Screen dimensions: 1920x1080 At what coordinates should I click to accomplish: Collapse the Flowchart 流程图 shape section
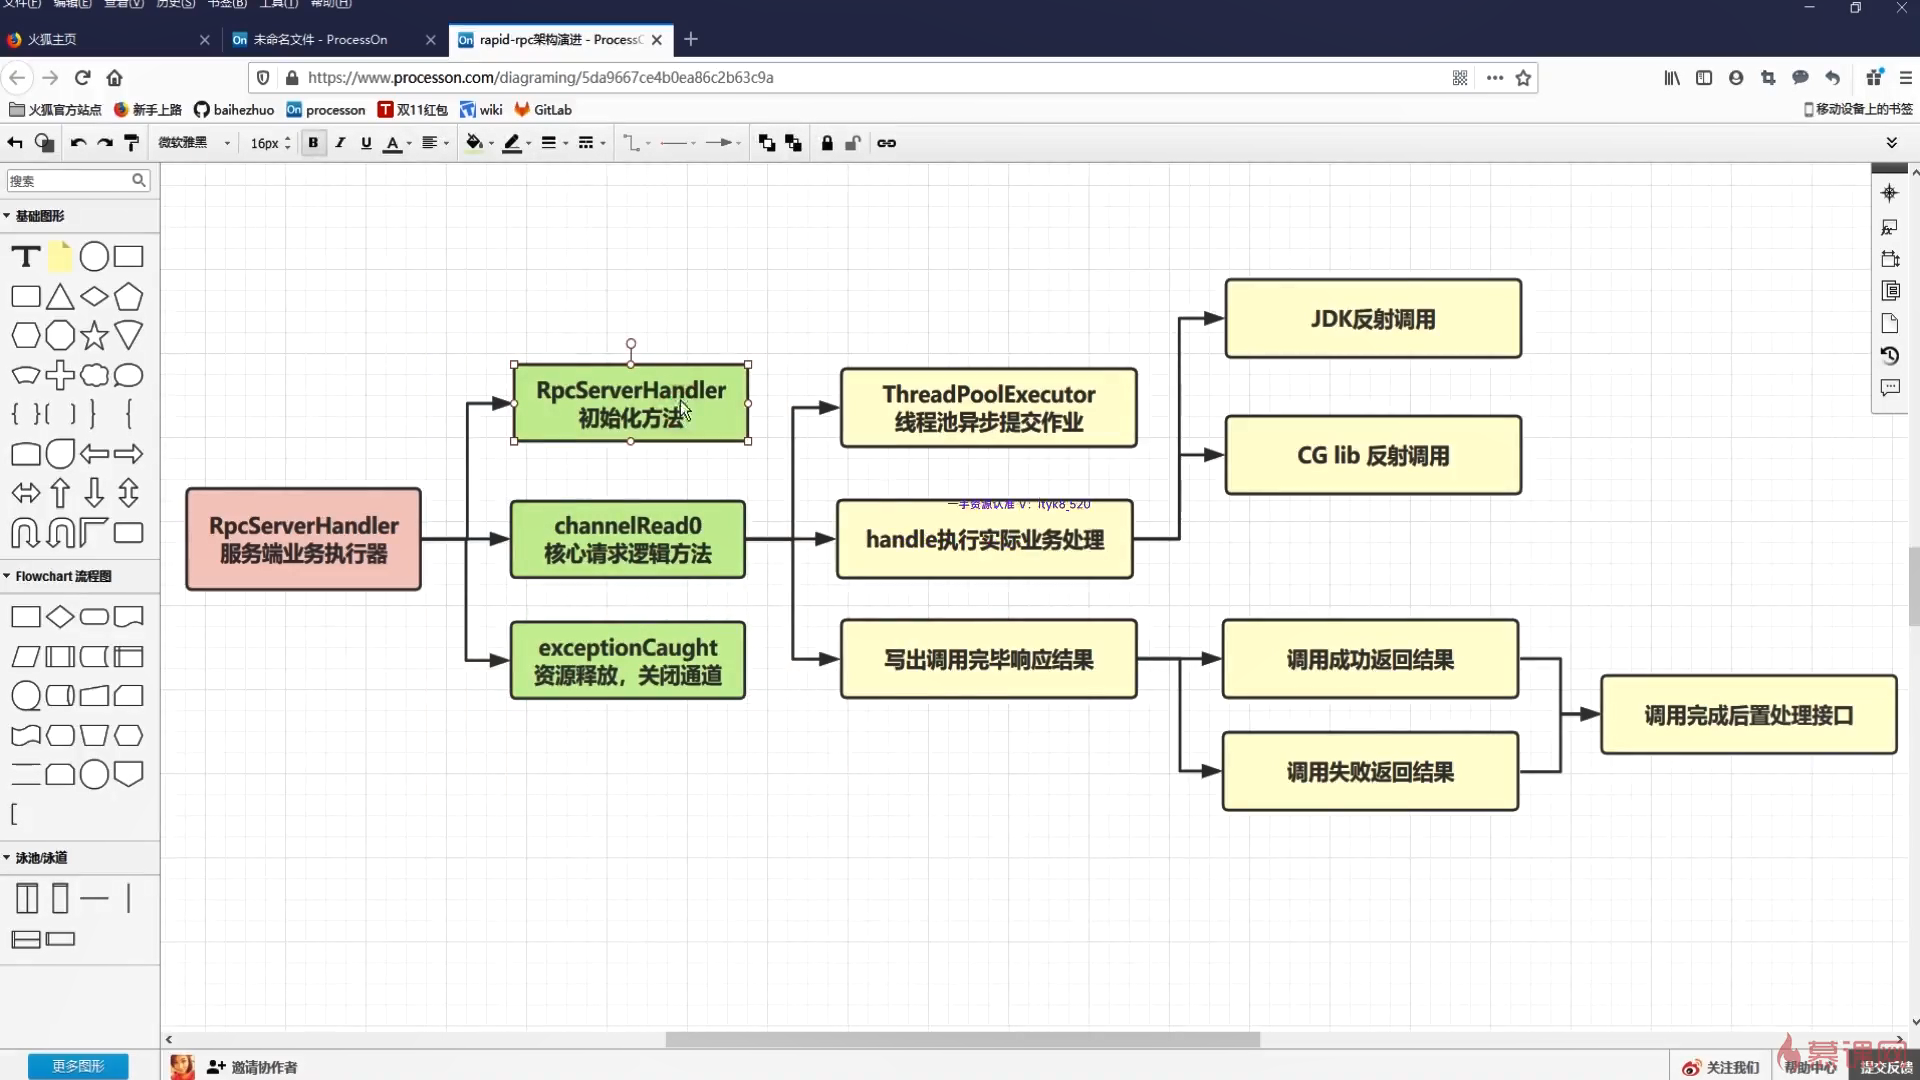point(60,576)
